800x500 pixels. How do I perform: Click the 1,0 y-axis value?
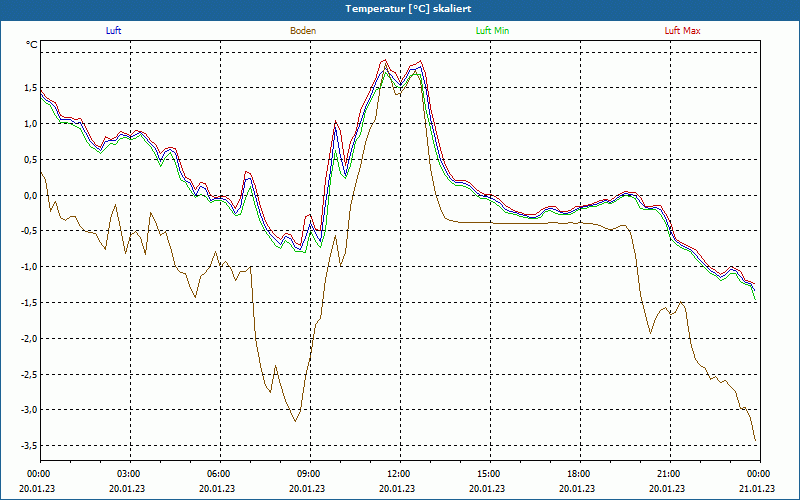tap(31, 123)
